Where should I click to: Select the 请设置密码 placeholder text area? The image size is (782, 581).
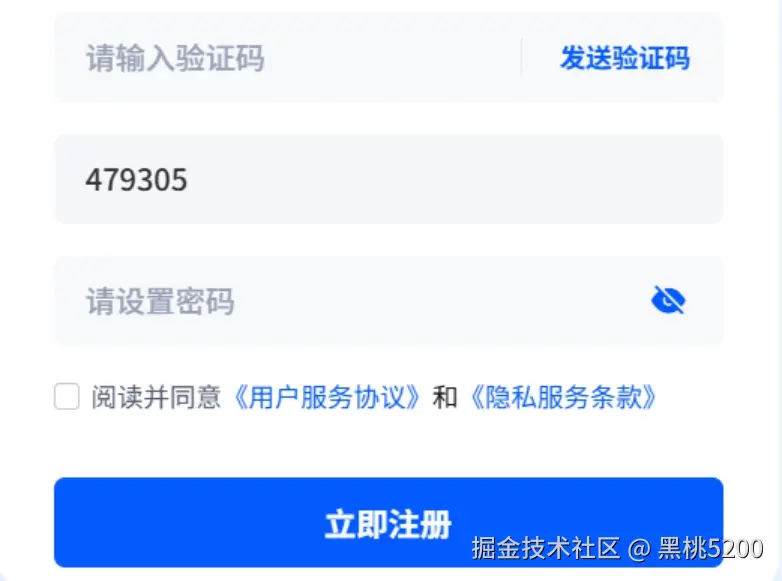click(160, 301)
